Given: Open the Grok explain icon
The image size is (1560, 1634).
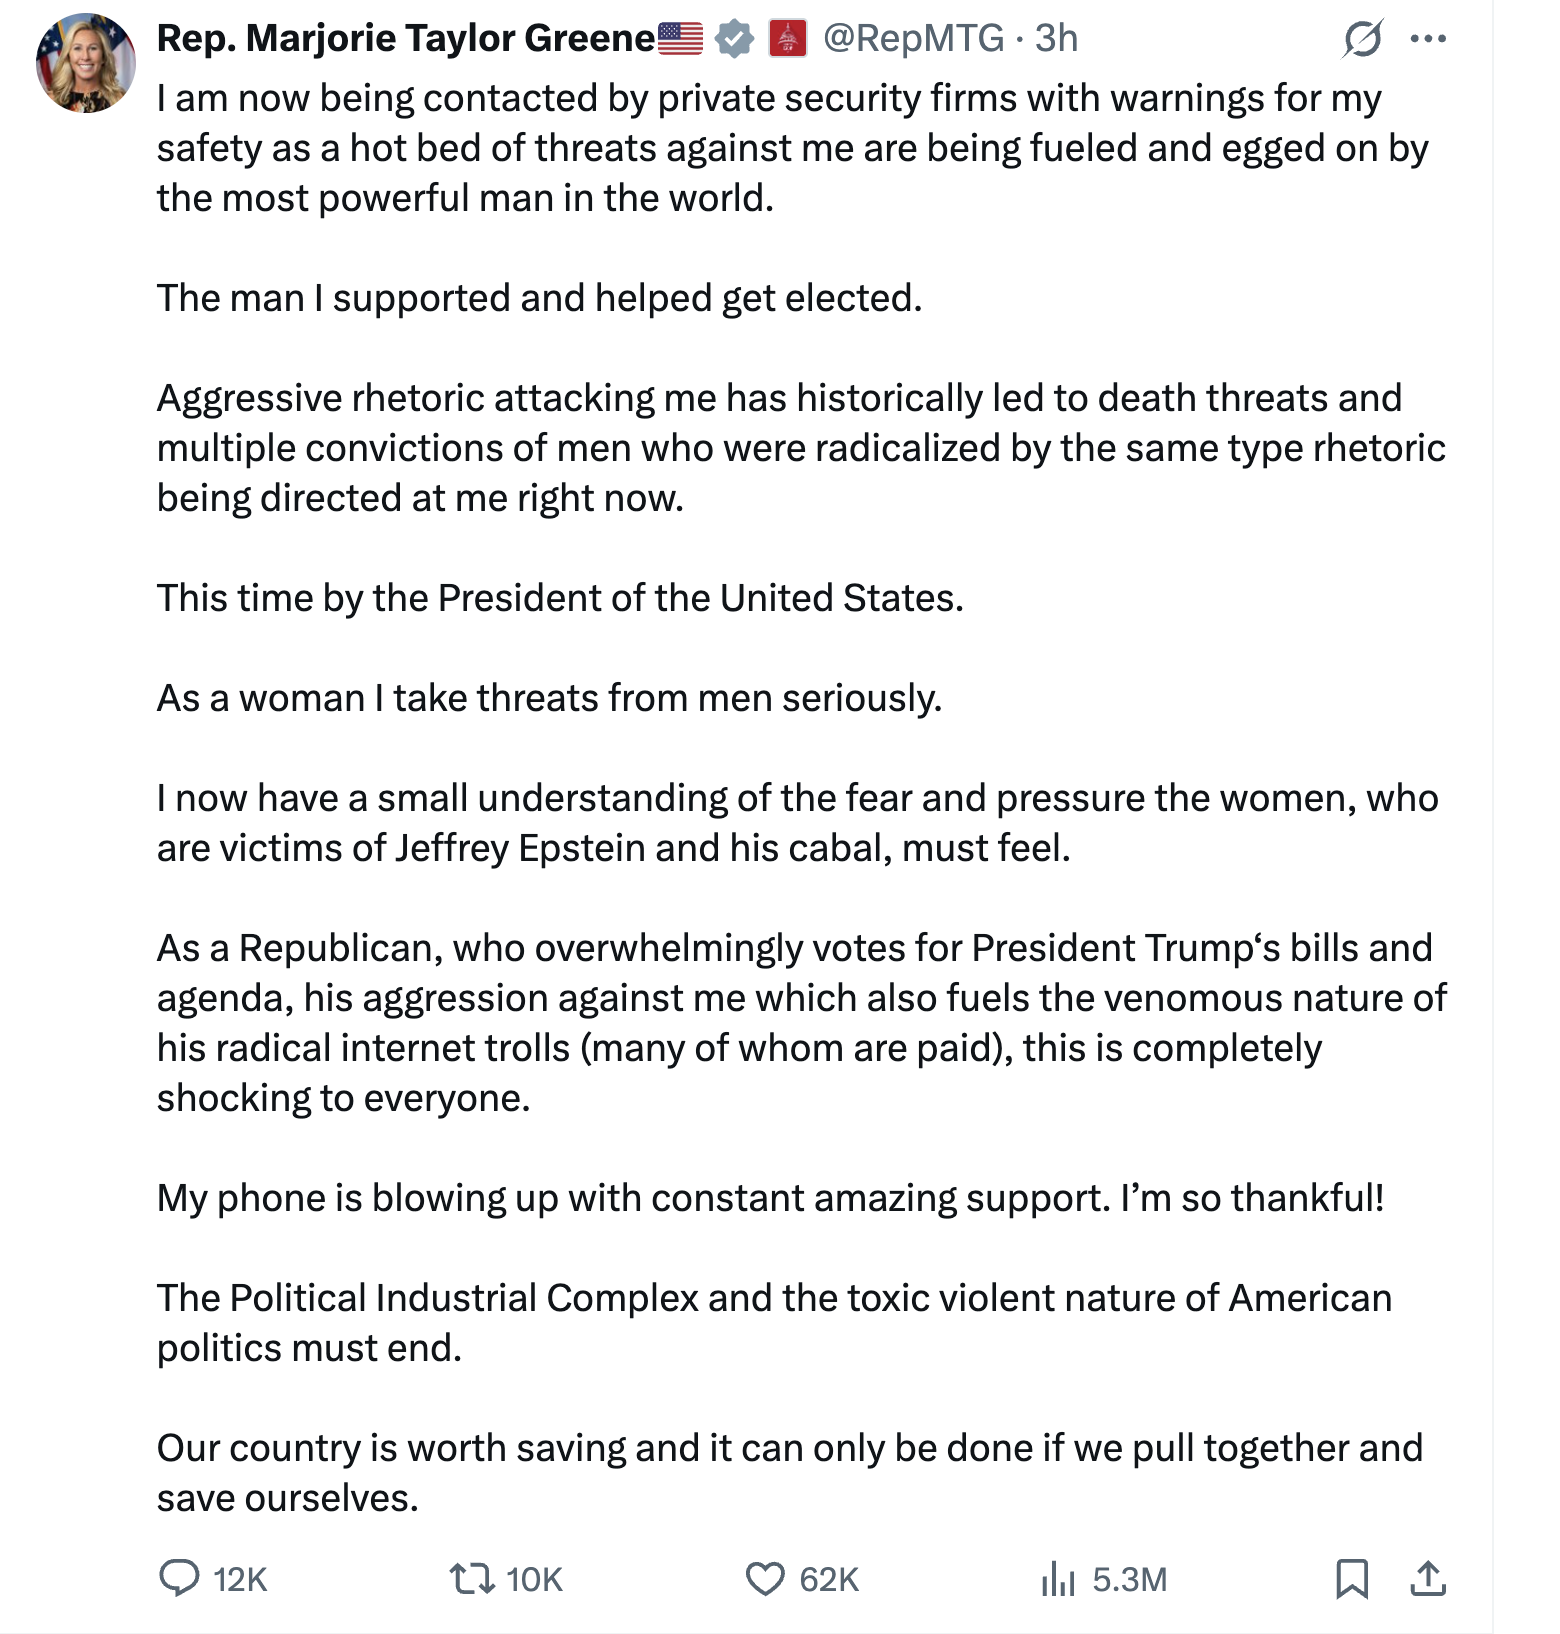Looking at the screenshot, I should click(1363, 39).
